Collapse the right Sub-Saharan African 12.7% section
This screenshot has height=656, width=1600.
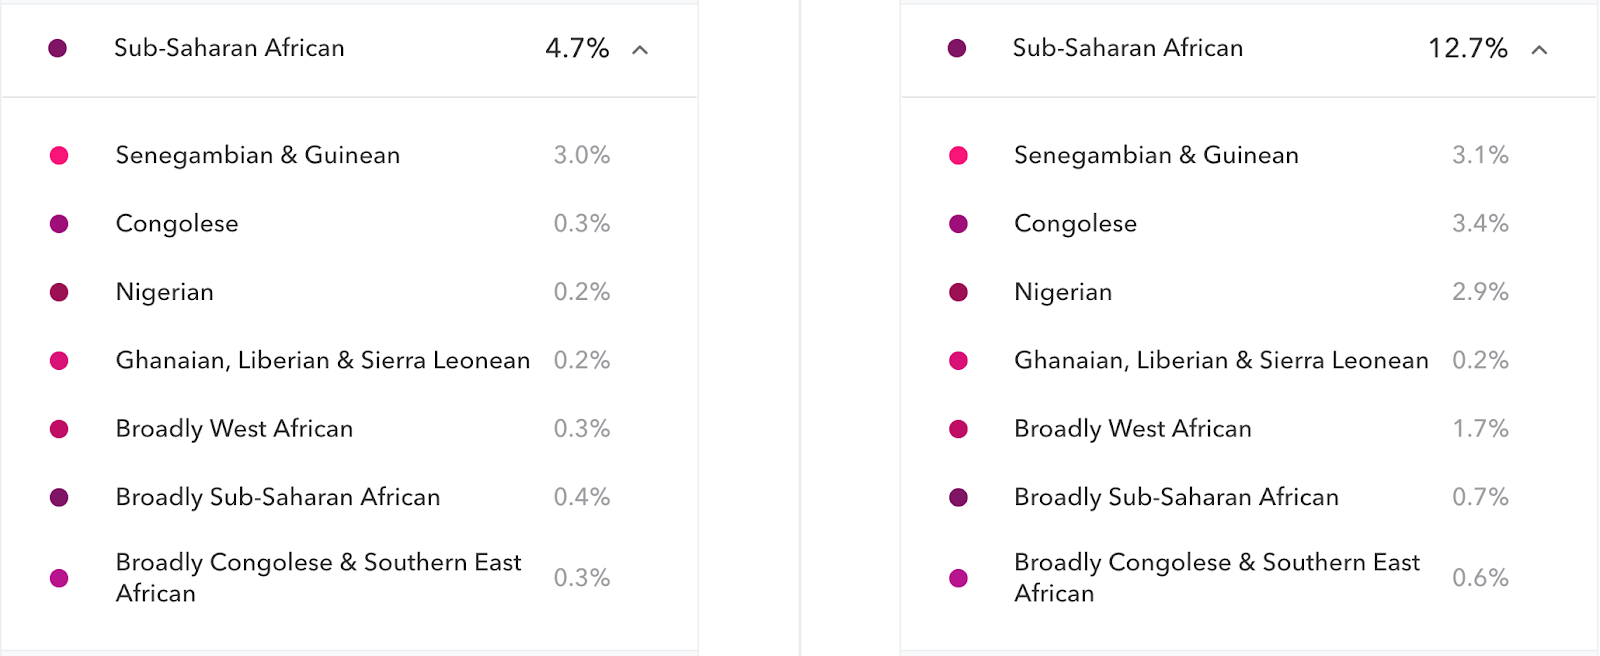(1539, 49)
